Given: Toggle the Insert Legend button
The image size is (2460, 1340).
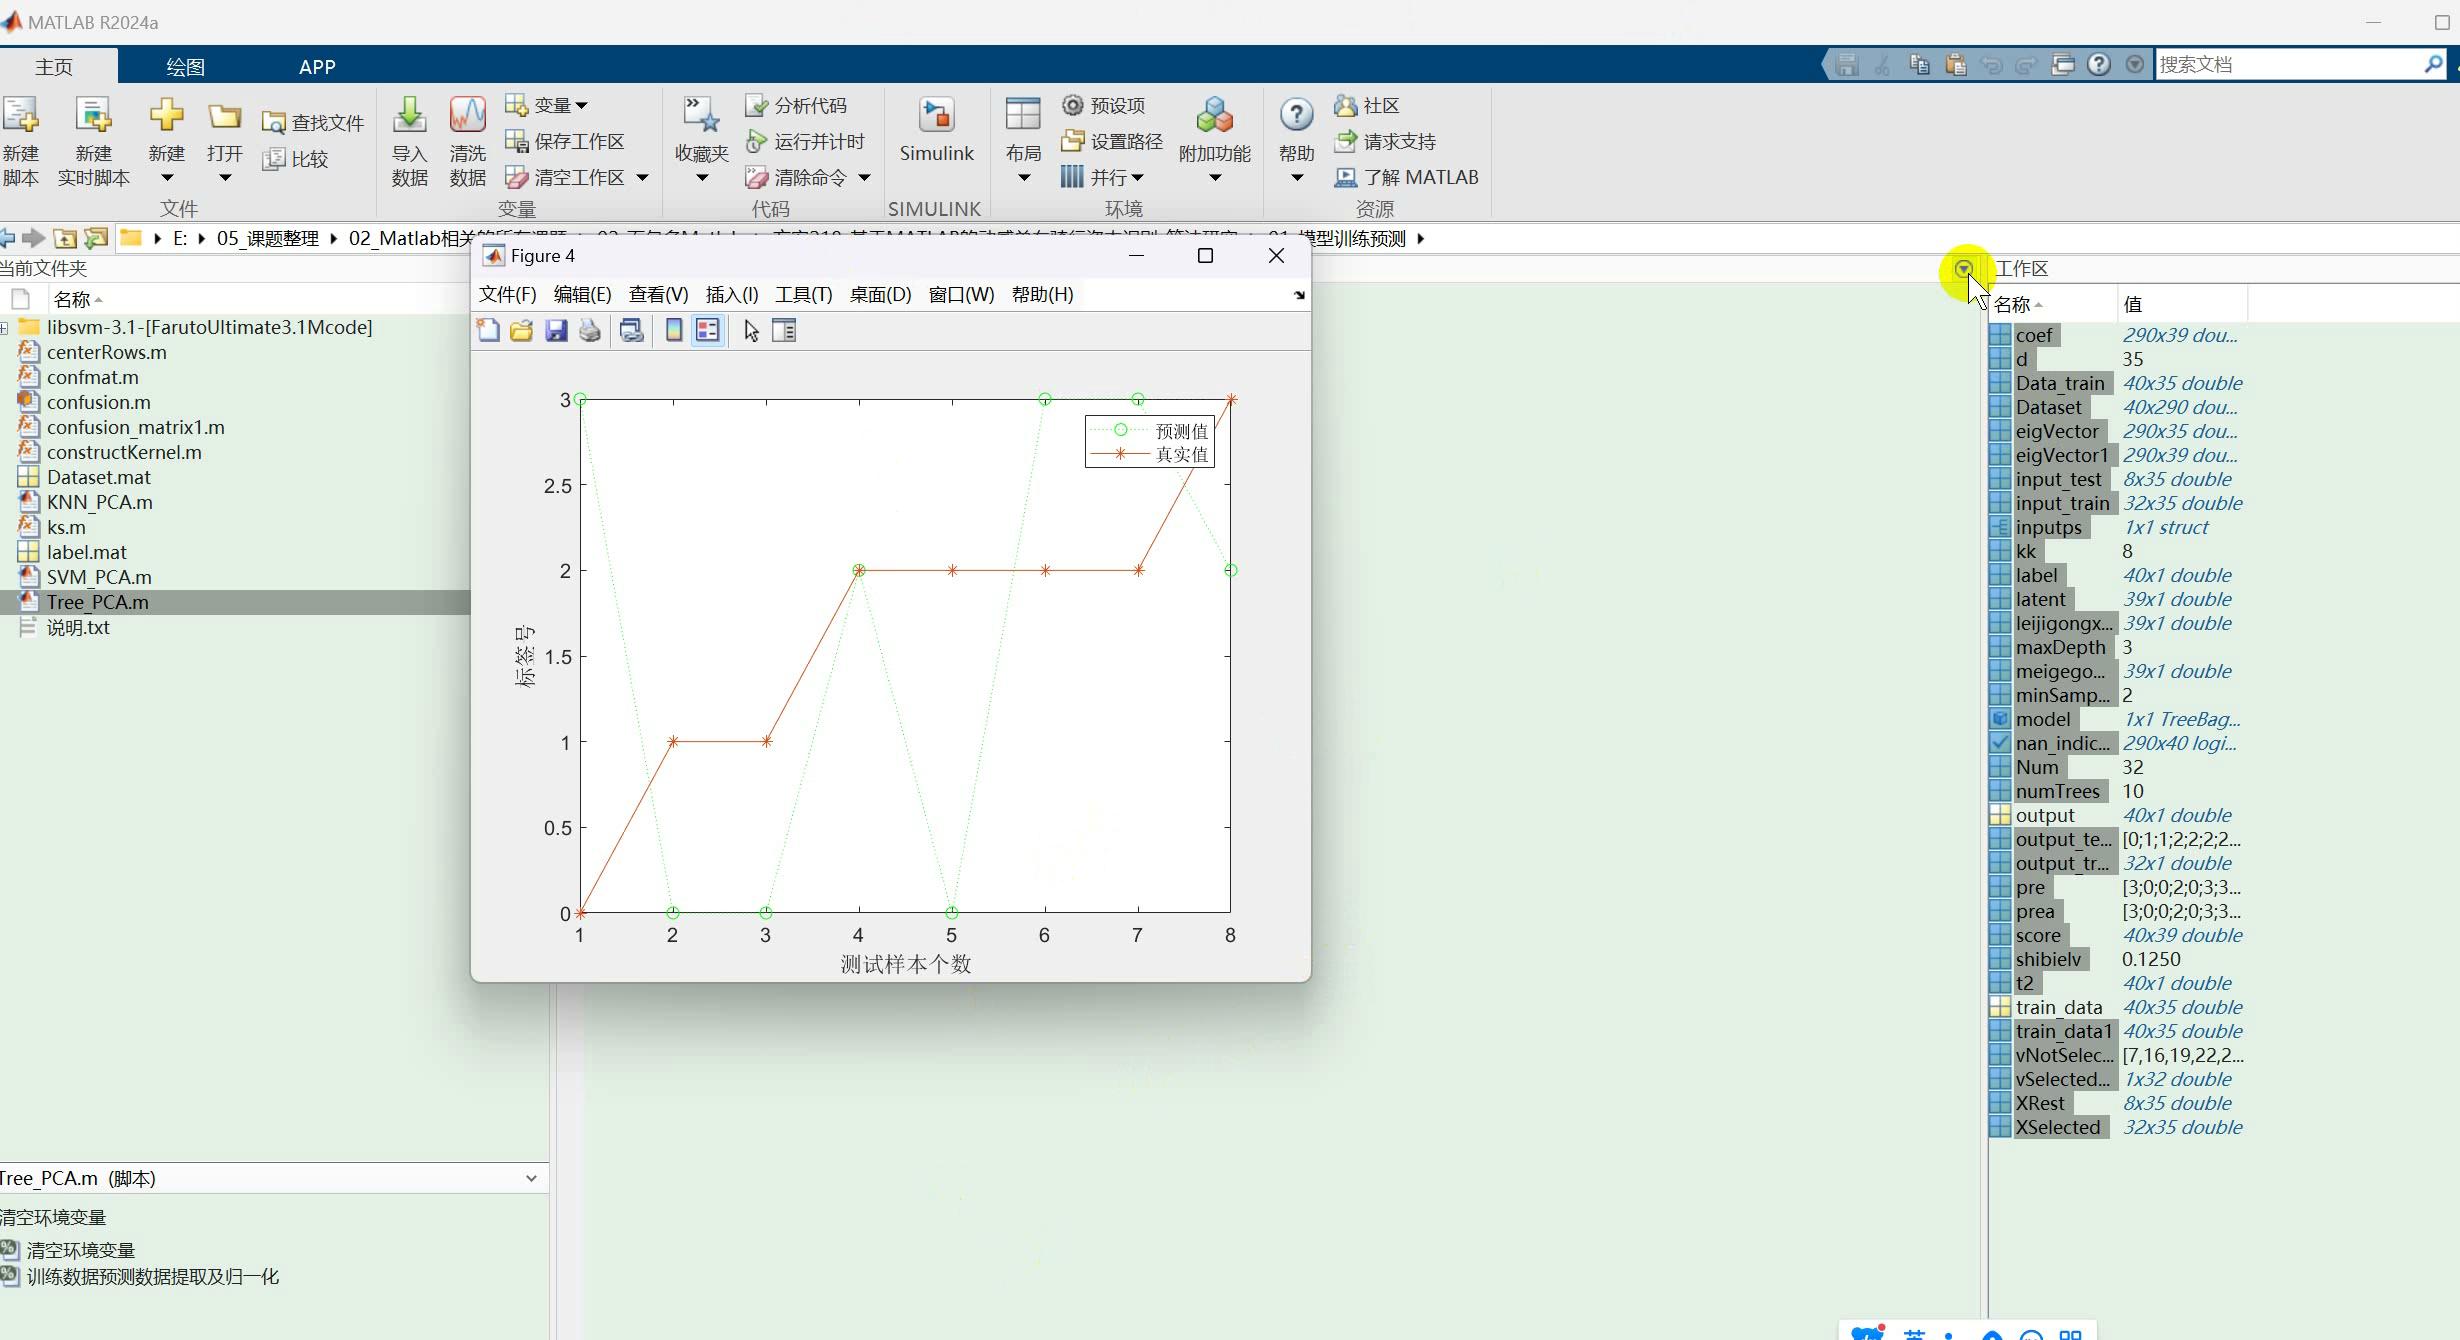Looking at the screenshot, I should (708, 331).
